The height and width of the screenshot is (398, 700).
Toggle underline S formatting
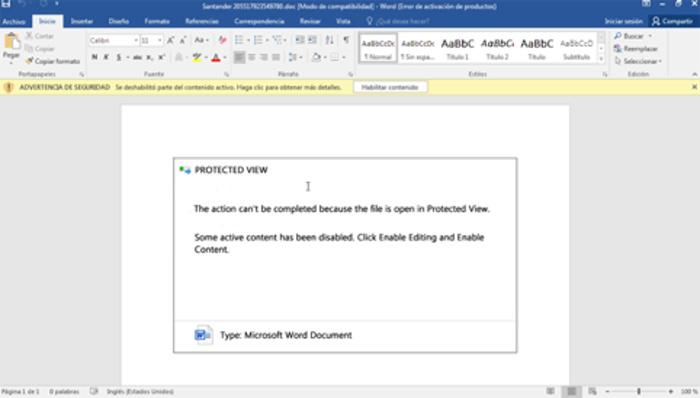[x=119, y=57]
